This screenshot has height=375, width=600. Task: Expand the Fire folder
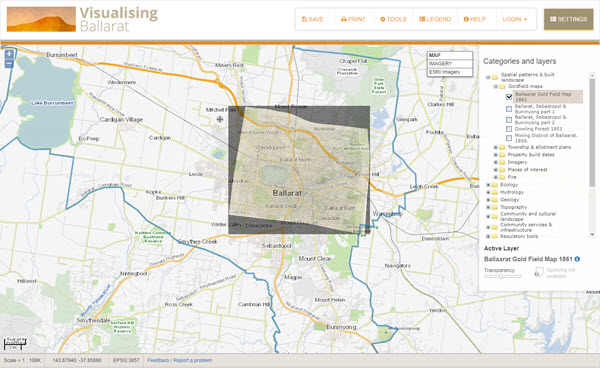tap(496, 177)
